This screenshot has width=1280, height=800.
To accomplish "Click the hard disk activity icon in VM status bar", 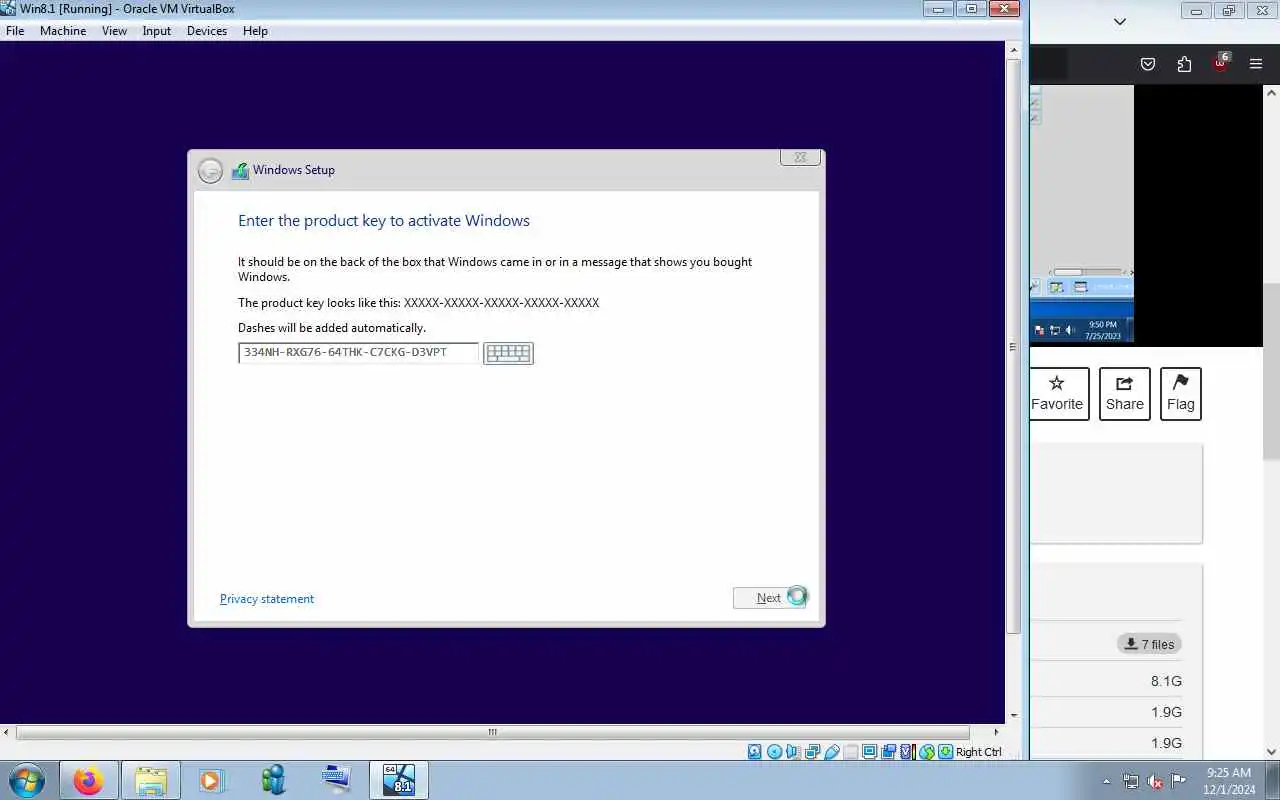I will coord(755,752).
